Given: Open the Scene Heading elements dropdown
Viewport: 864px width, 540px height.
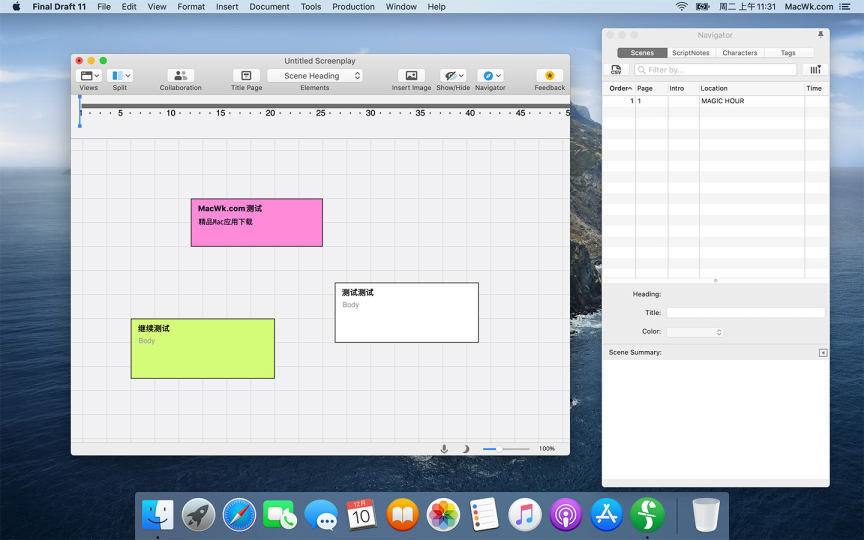Looking at the screenshot, I should tap(315, 75).
